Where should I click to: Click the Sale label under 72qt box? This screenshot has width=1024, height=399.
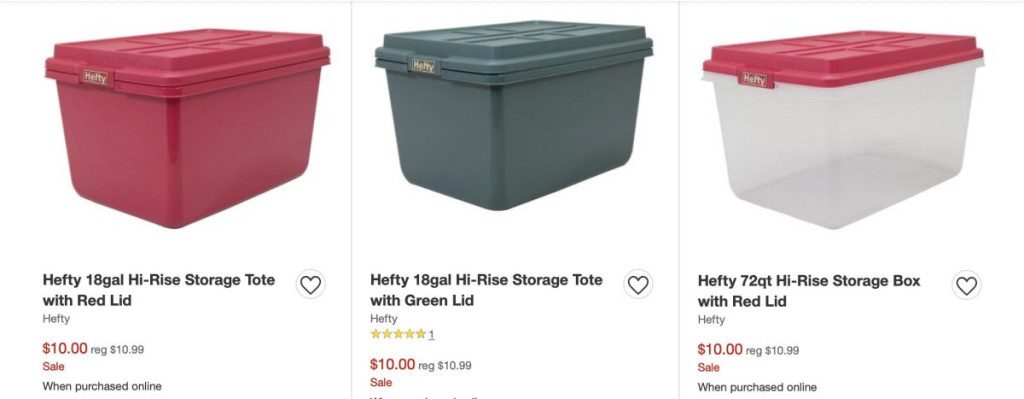[x=709, y=368]
